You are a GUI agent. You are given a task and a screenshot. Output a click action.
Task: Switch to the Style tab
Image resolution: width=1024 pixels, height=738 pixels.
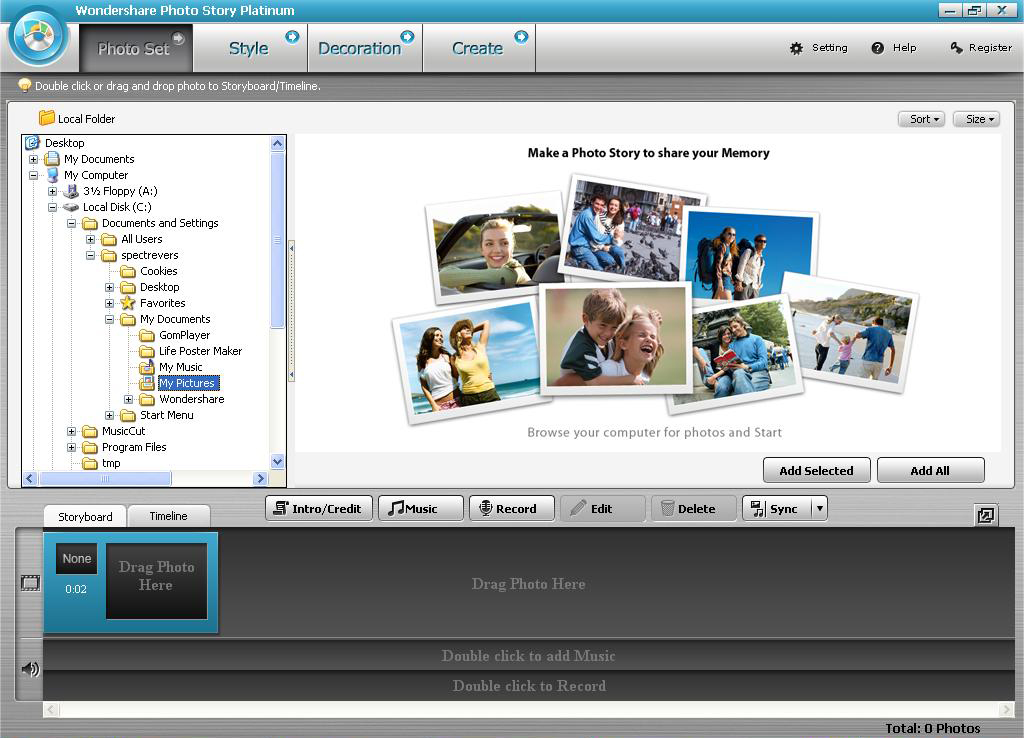click(250, 47)
